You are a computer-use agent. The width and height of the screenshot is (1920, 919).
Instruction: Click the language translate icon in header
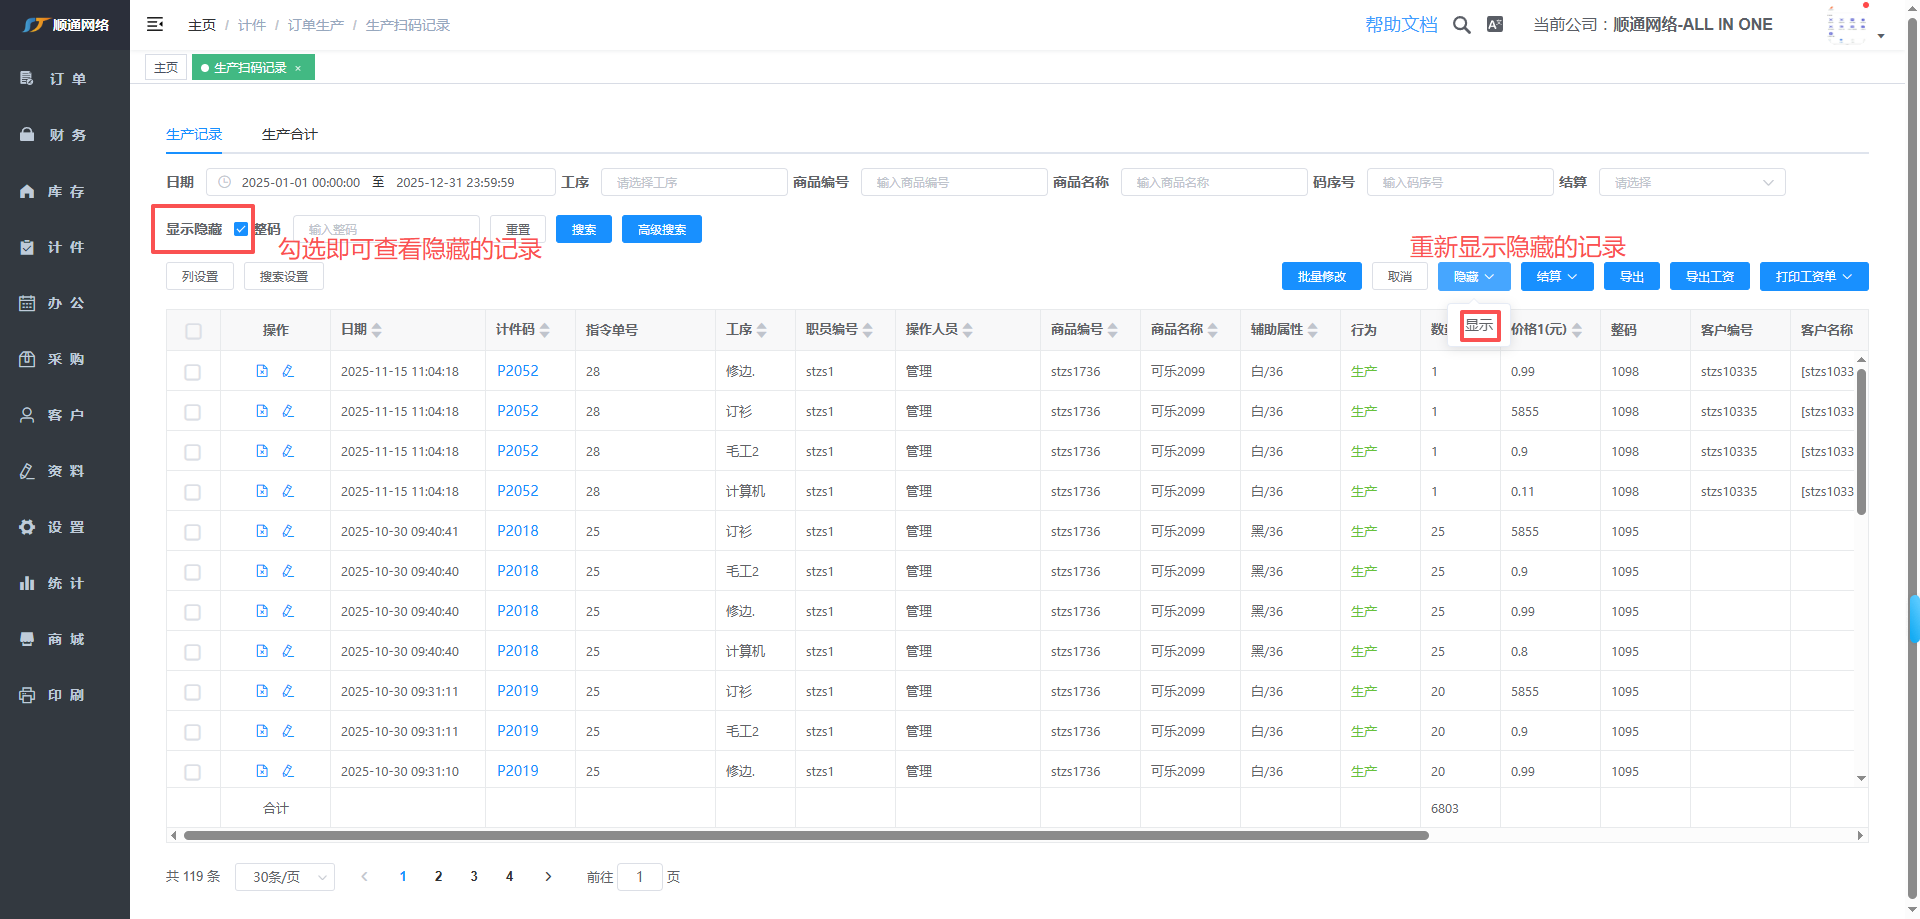click(x=1495, y=25)
